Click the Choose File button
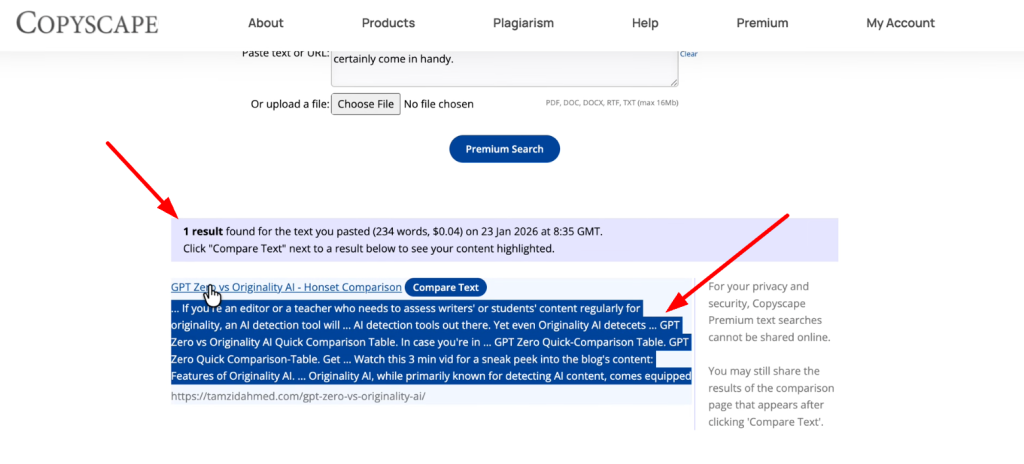Image resolution: width=1024 pixels, height=464 pixels. point(366,104)
